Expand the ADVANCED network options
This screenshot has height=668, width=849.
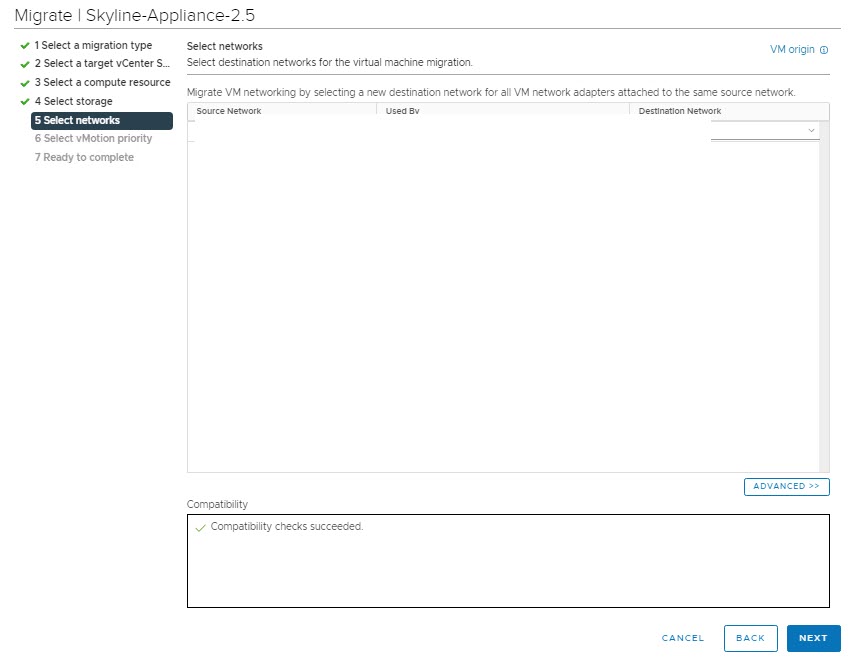coord(786,486)
